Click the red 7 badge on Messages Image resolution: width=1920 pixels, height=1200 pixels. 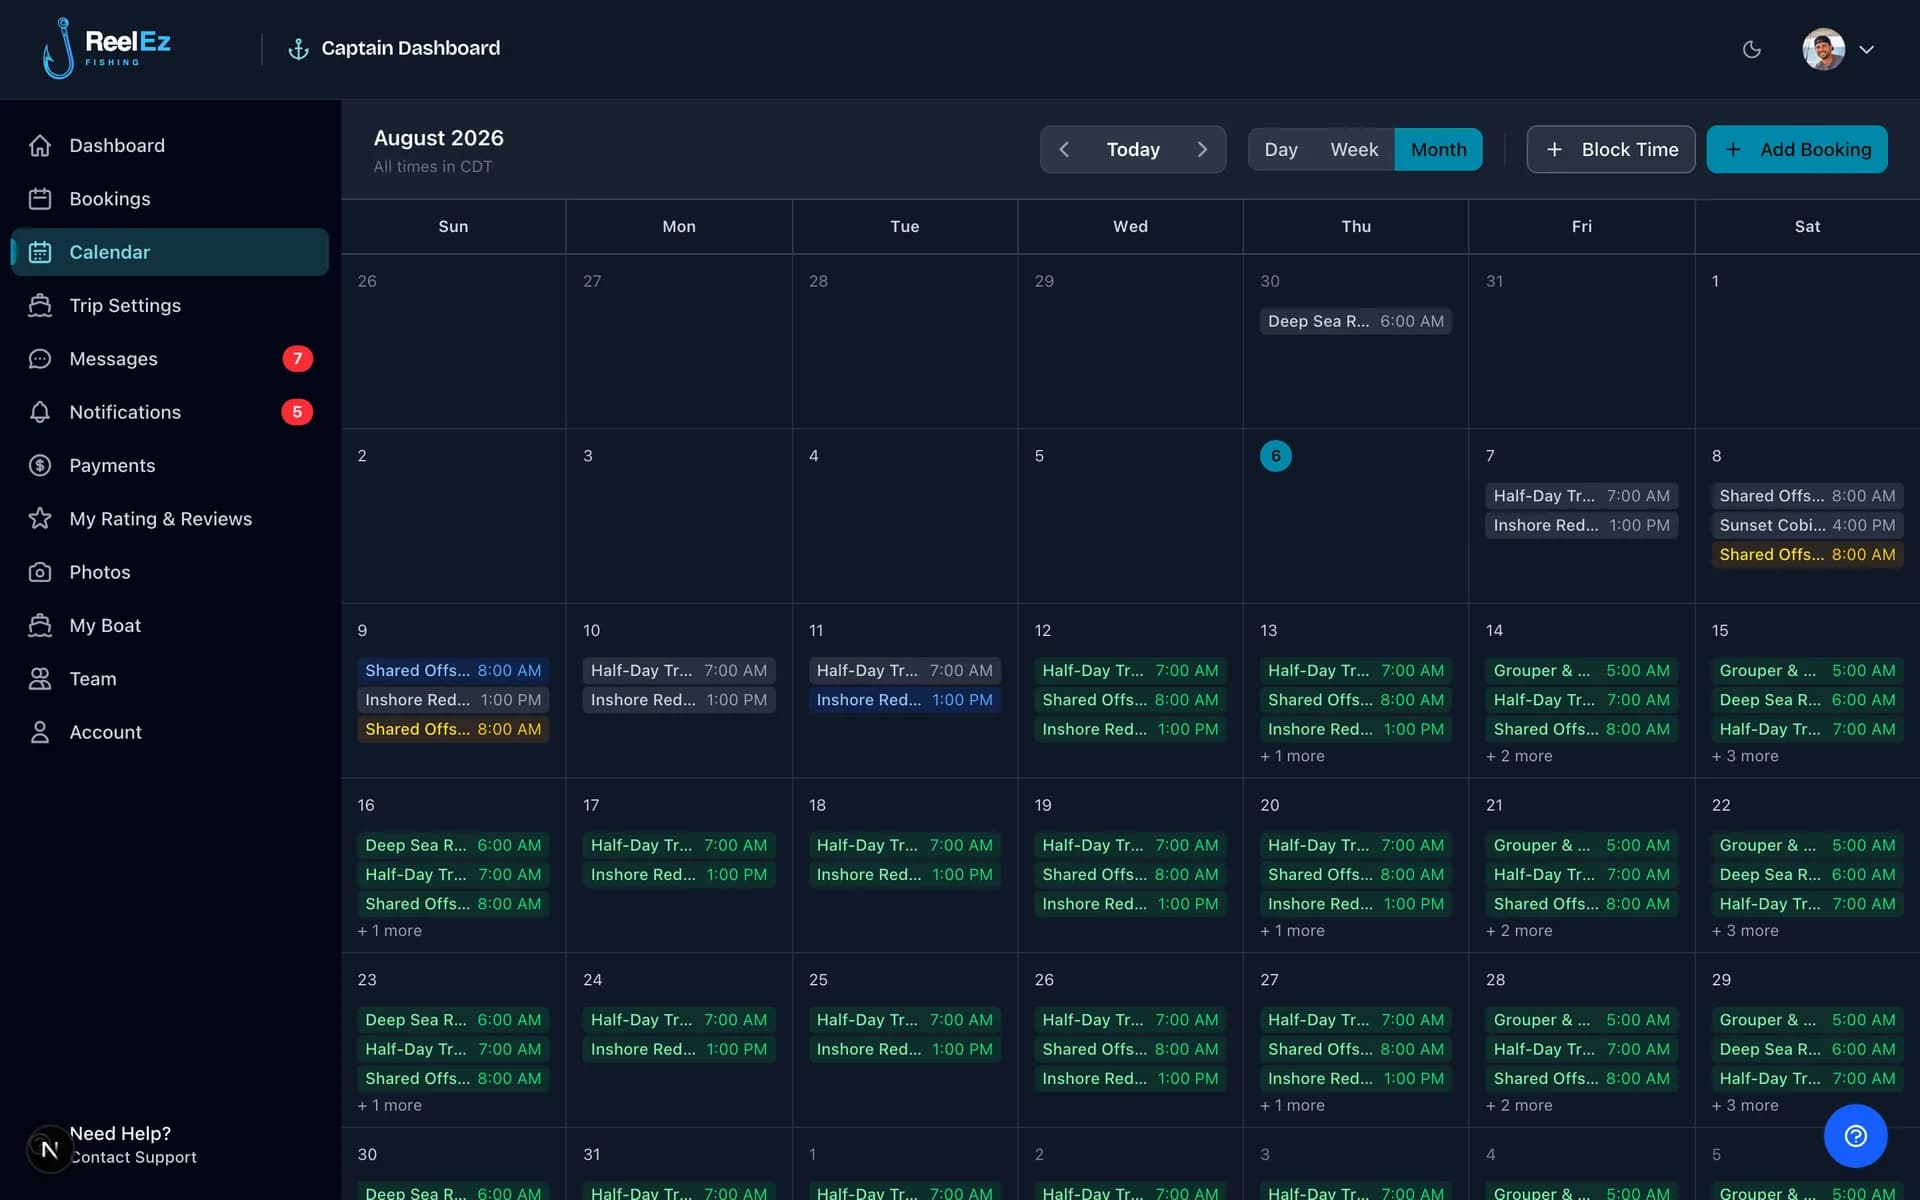point(297,359)
